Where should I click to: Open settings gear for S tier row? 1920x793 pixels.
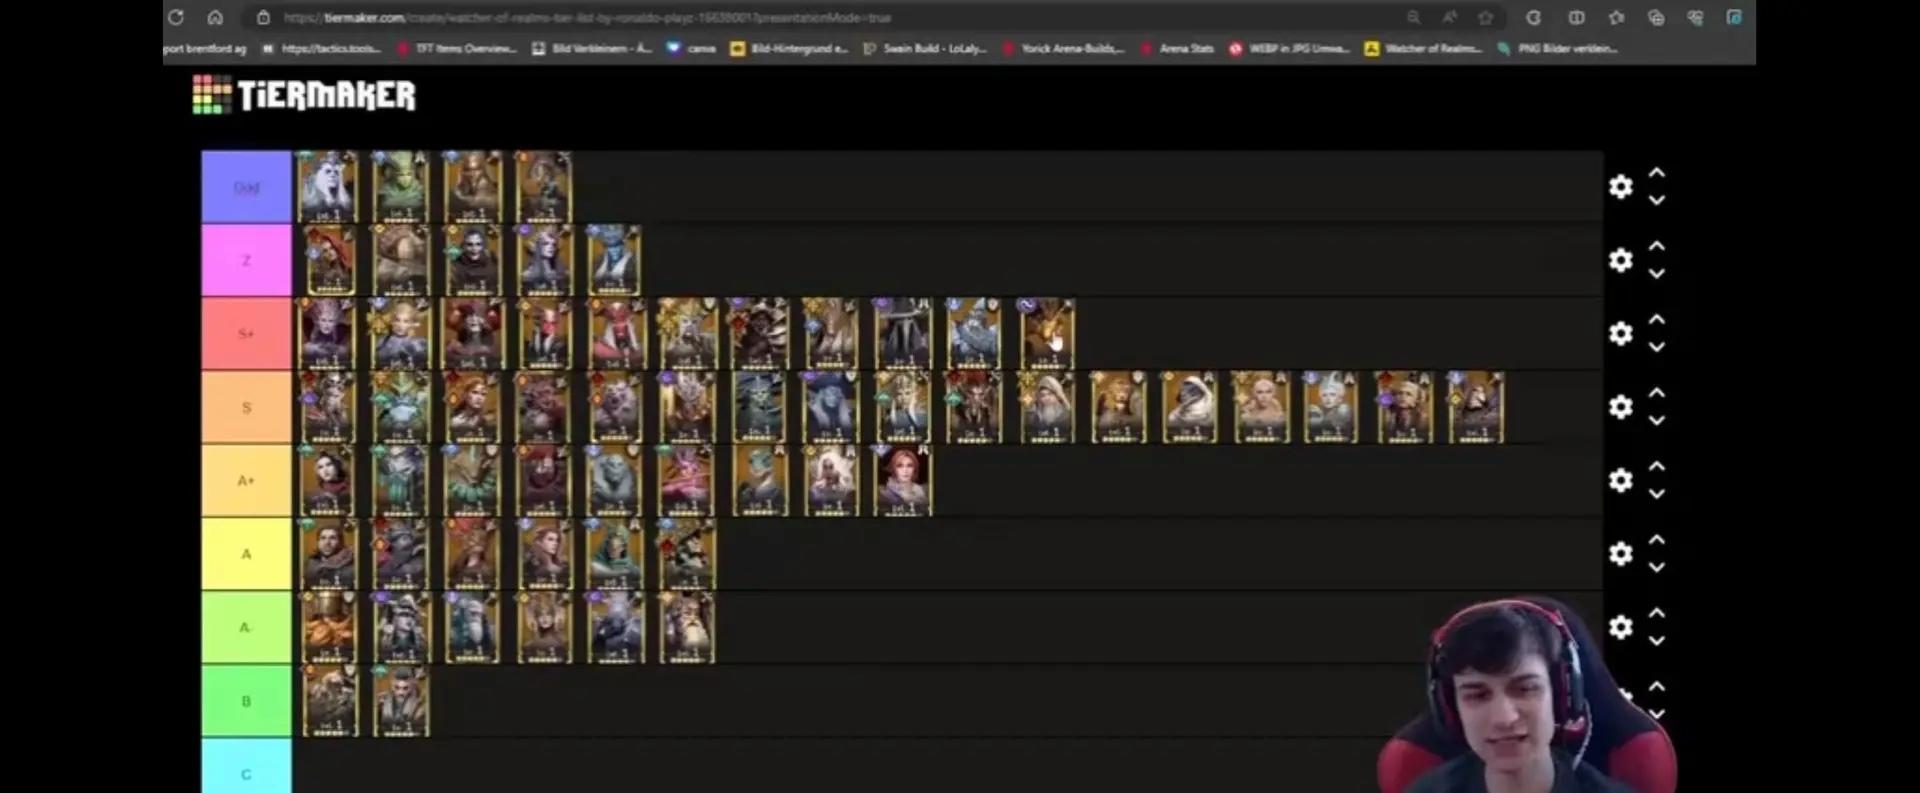tap(1621, 407)
